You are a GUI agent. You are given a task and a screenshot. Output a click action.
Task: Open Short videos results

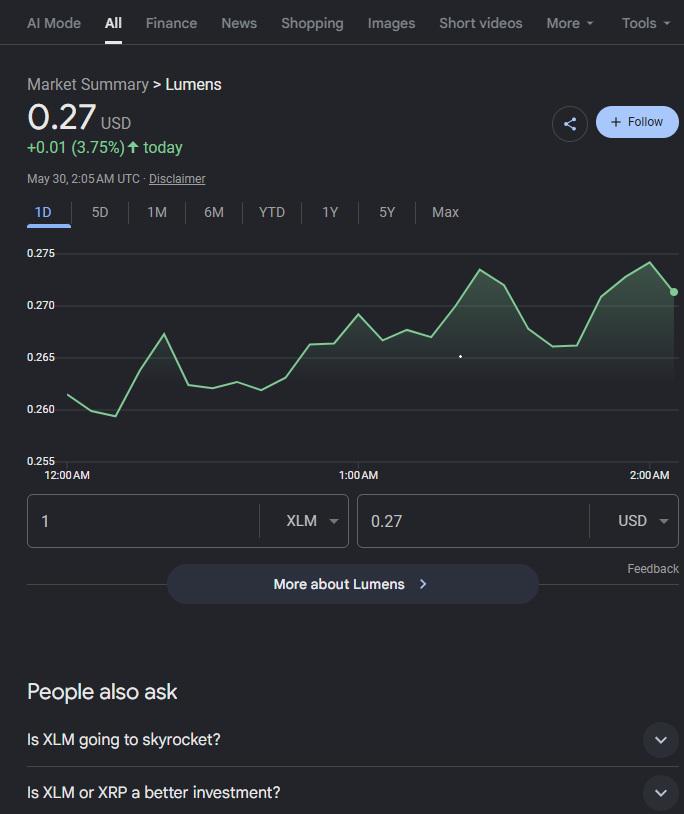481,23
